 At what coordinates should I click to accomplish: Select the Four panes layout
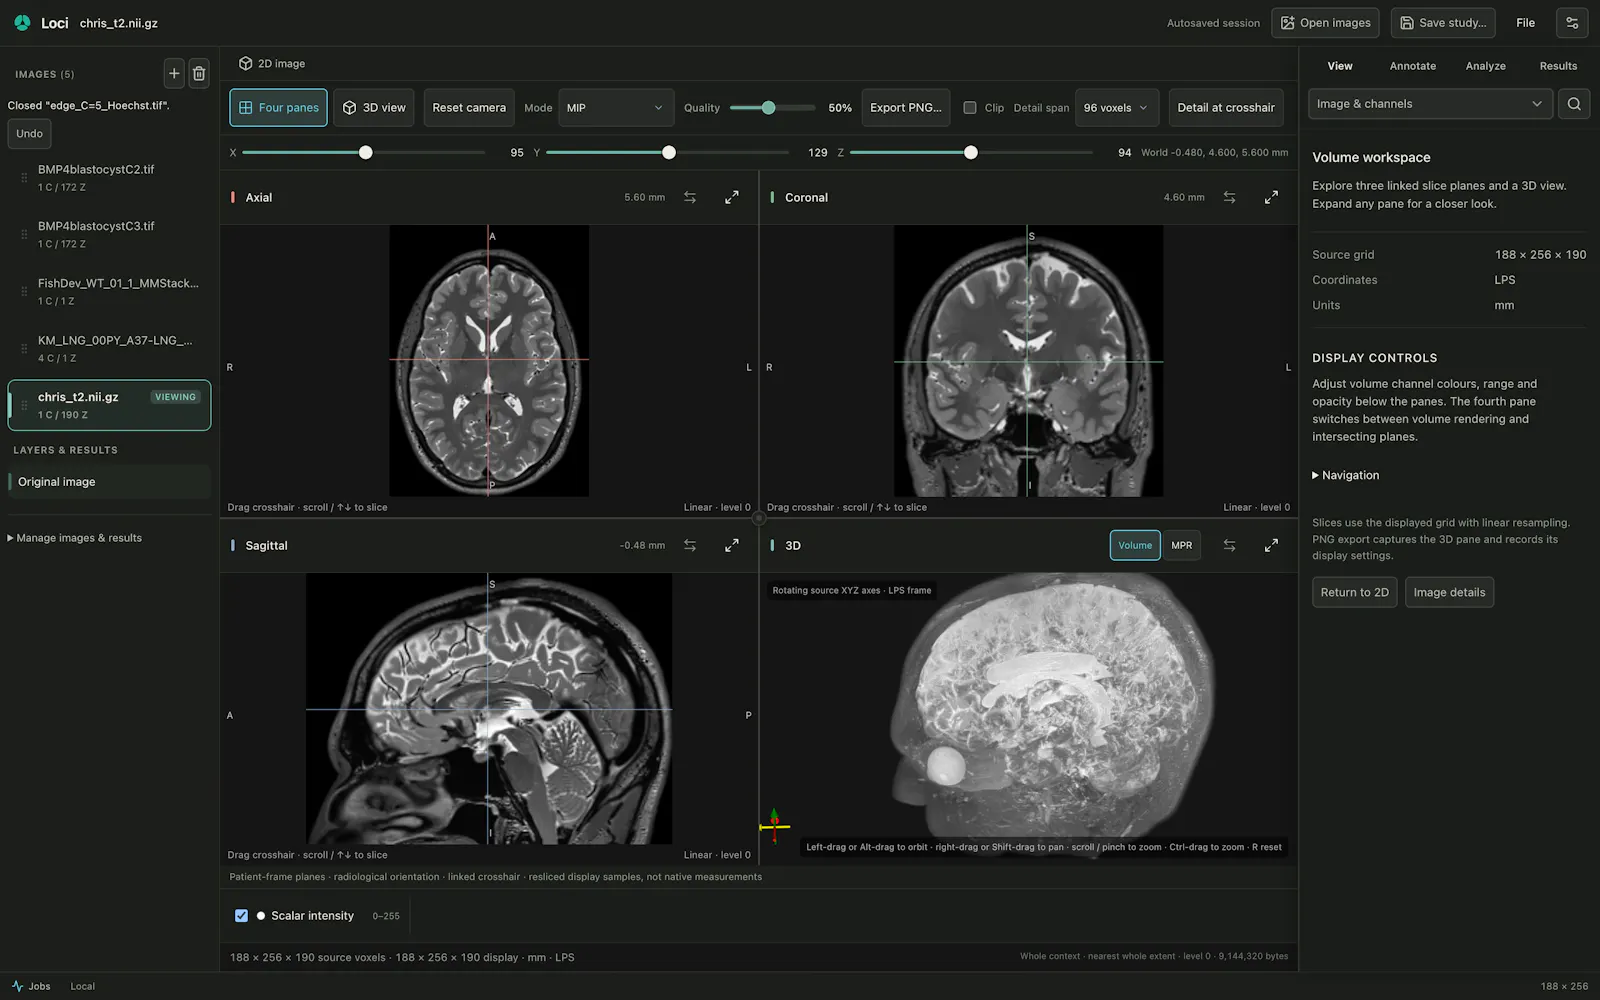click(278, 107)
